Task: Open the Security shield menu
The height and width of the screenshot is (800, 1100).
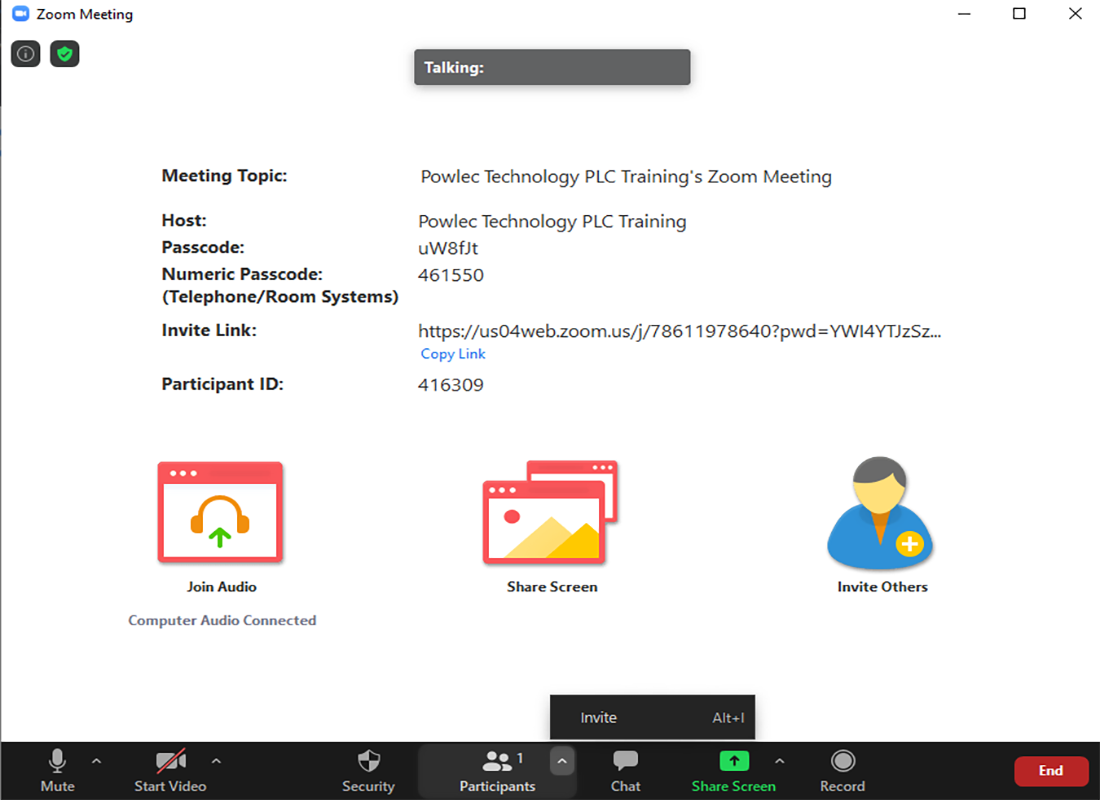Action: 368,771
